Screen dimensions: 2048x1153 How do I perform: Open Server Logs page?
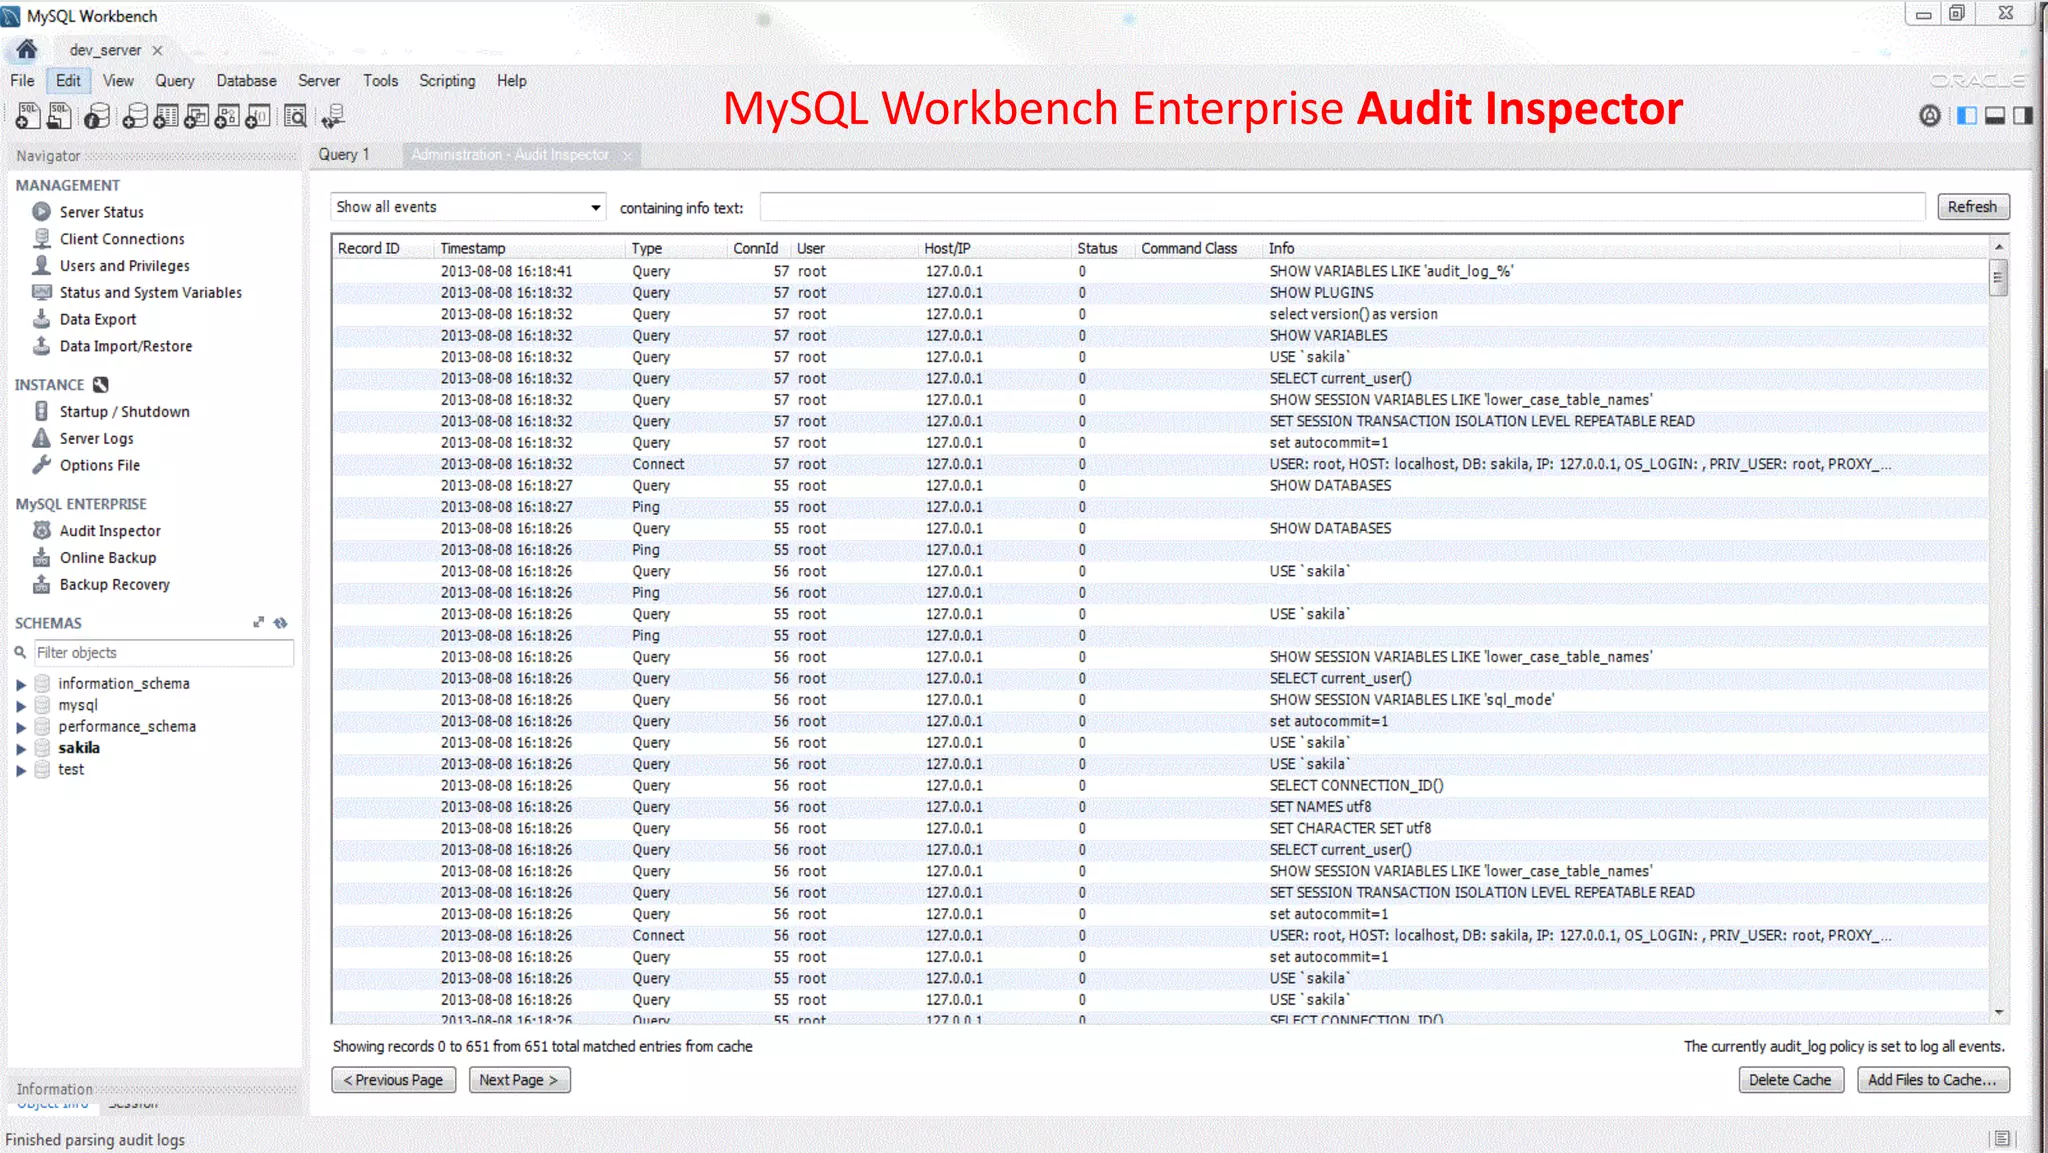pyautogui.click(x=96, y=439)
